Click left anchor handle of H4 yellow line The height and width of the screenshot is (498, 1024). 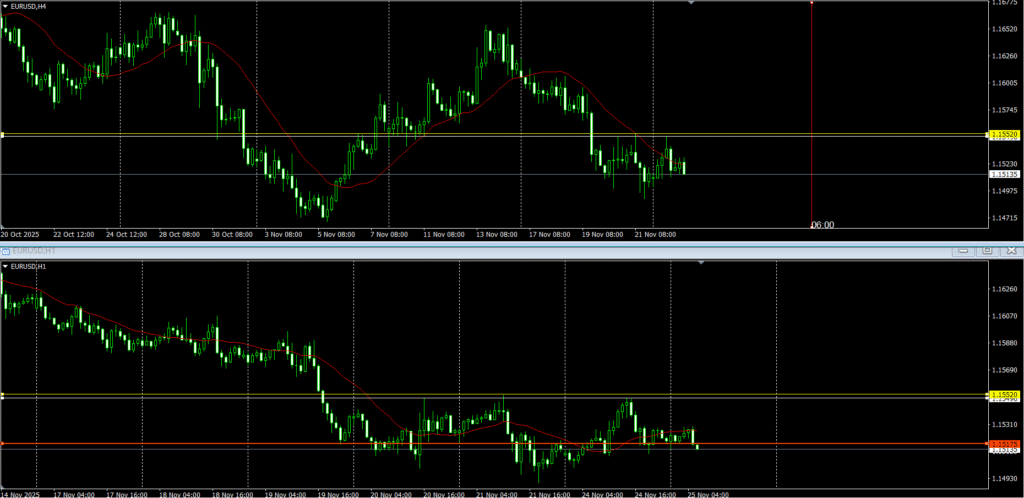coord(3,134)
